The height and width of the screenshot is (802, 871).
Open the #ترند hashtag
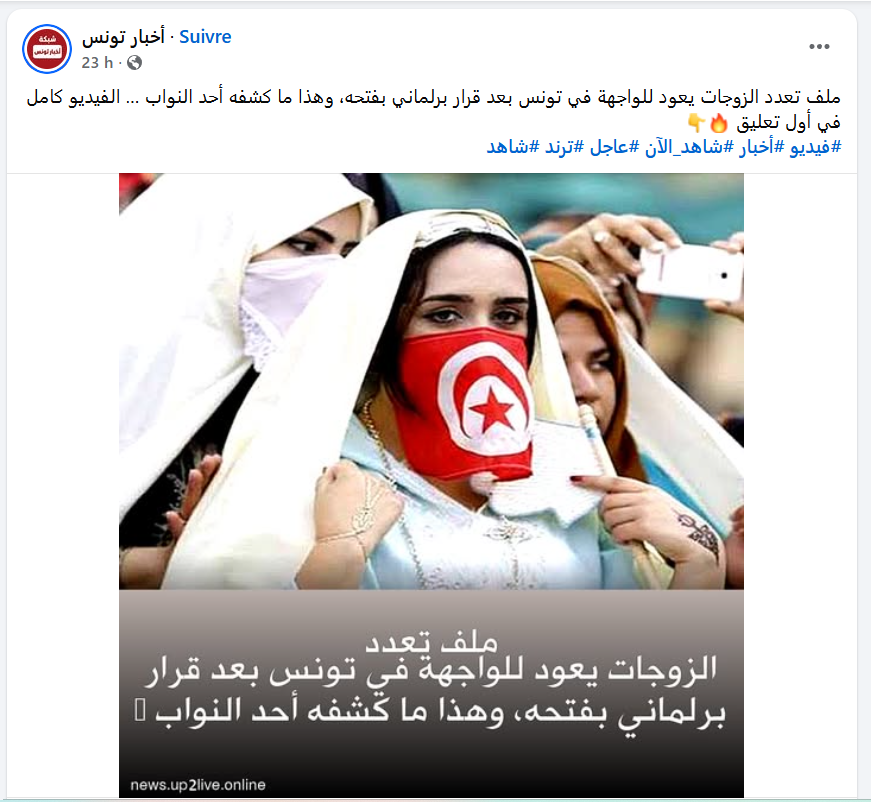point(564,147)
